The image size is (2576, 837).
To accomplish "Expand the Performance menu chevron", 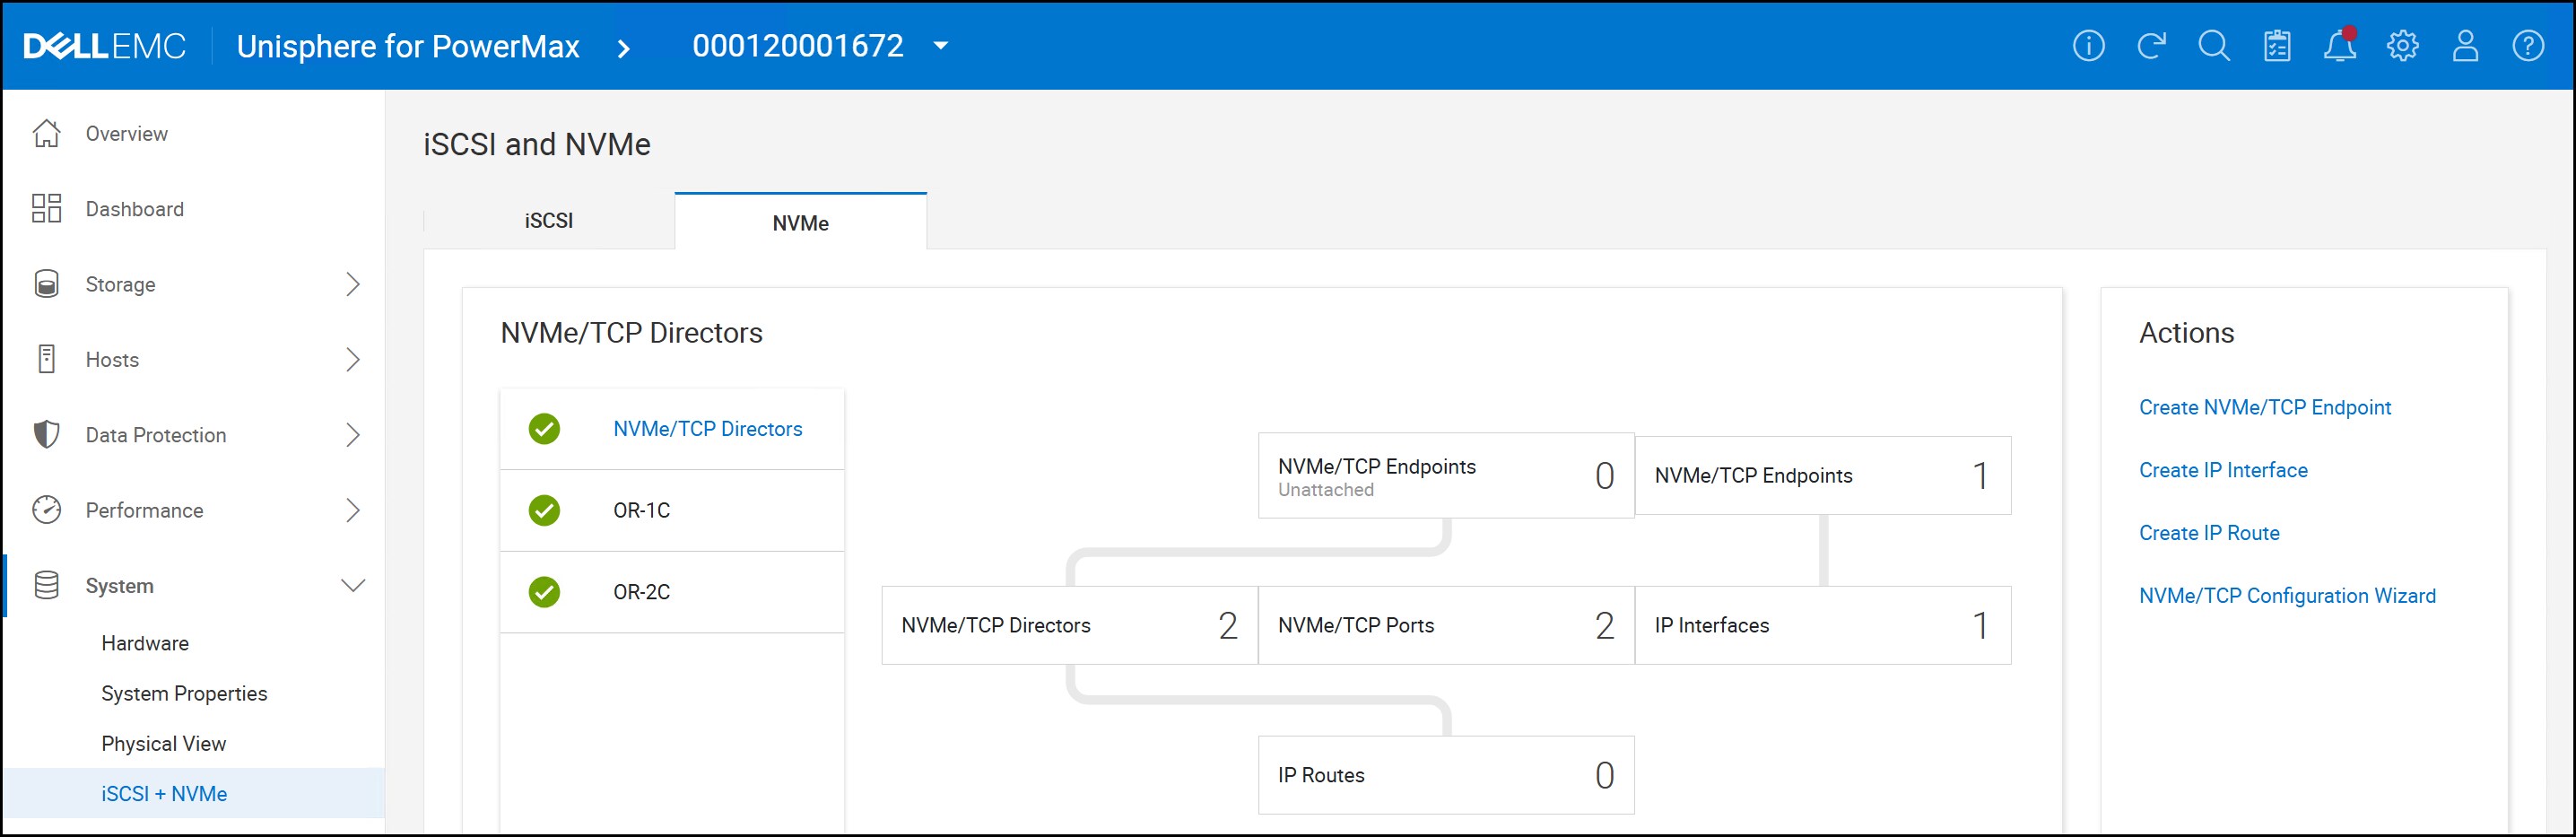I will [352, 510].
